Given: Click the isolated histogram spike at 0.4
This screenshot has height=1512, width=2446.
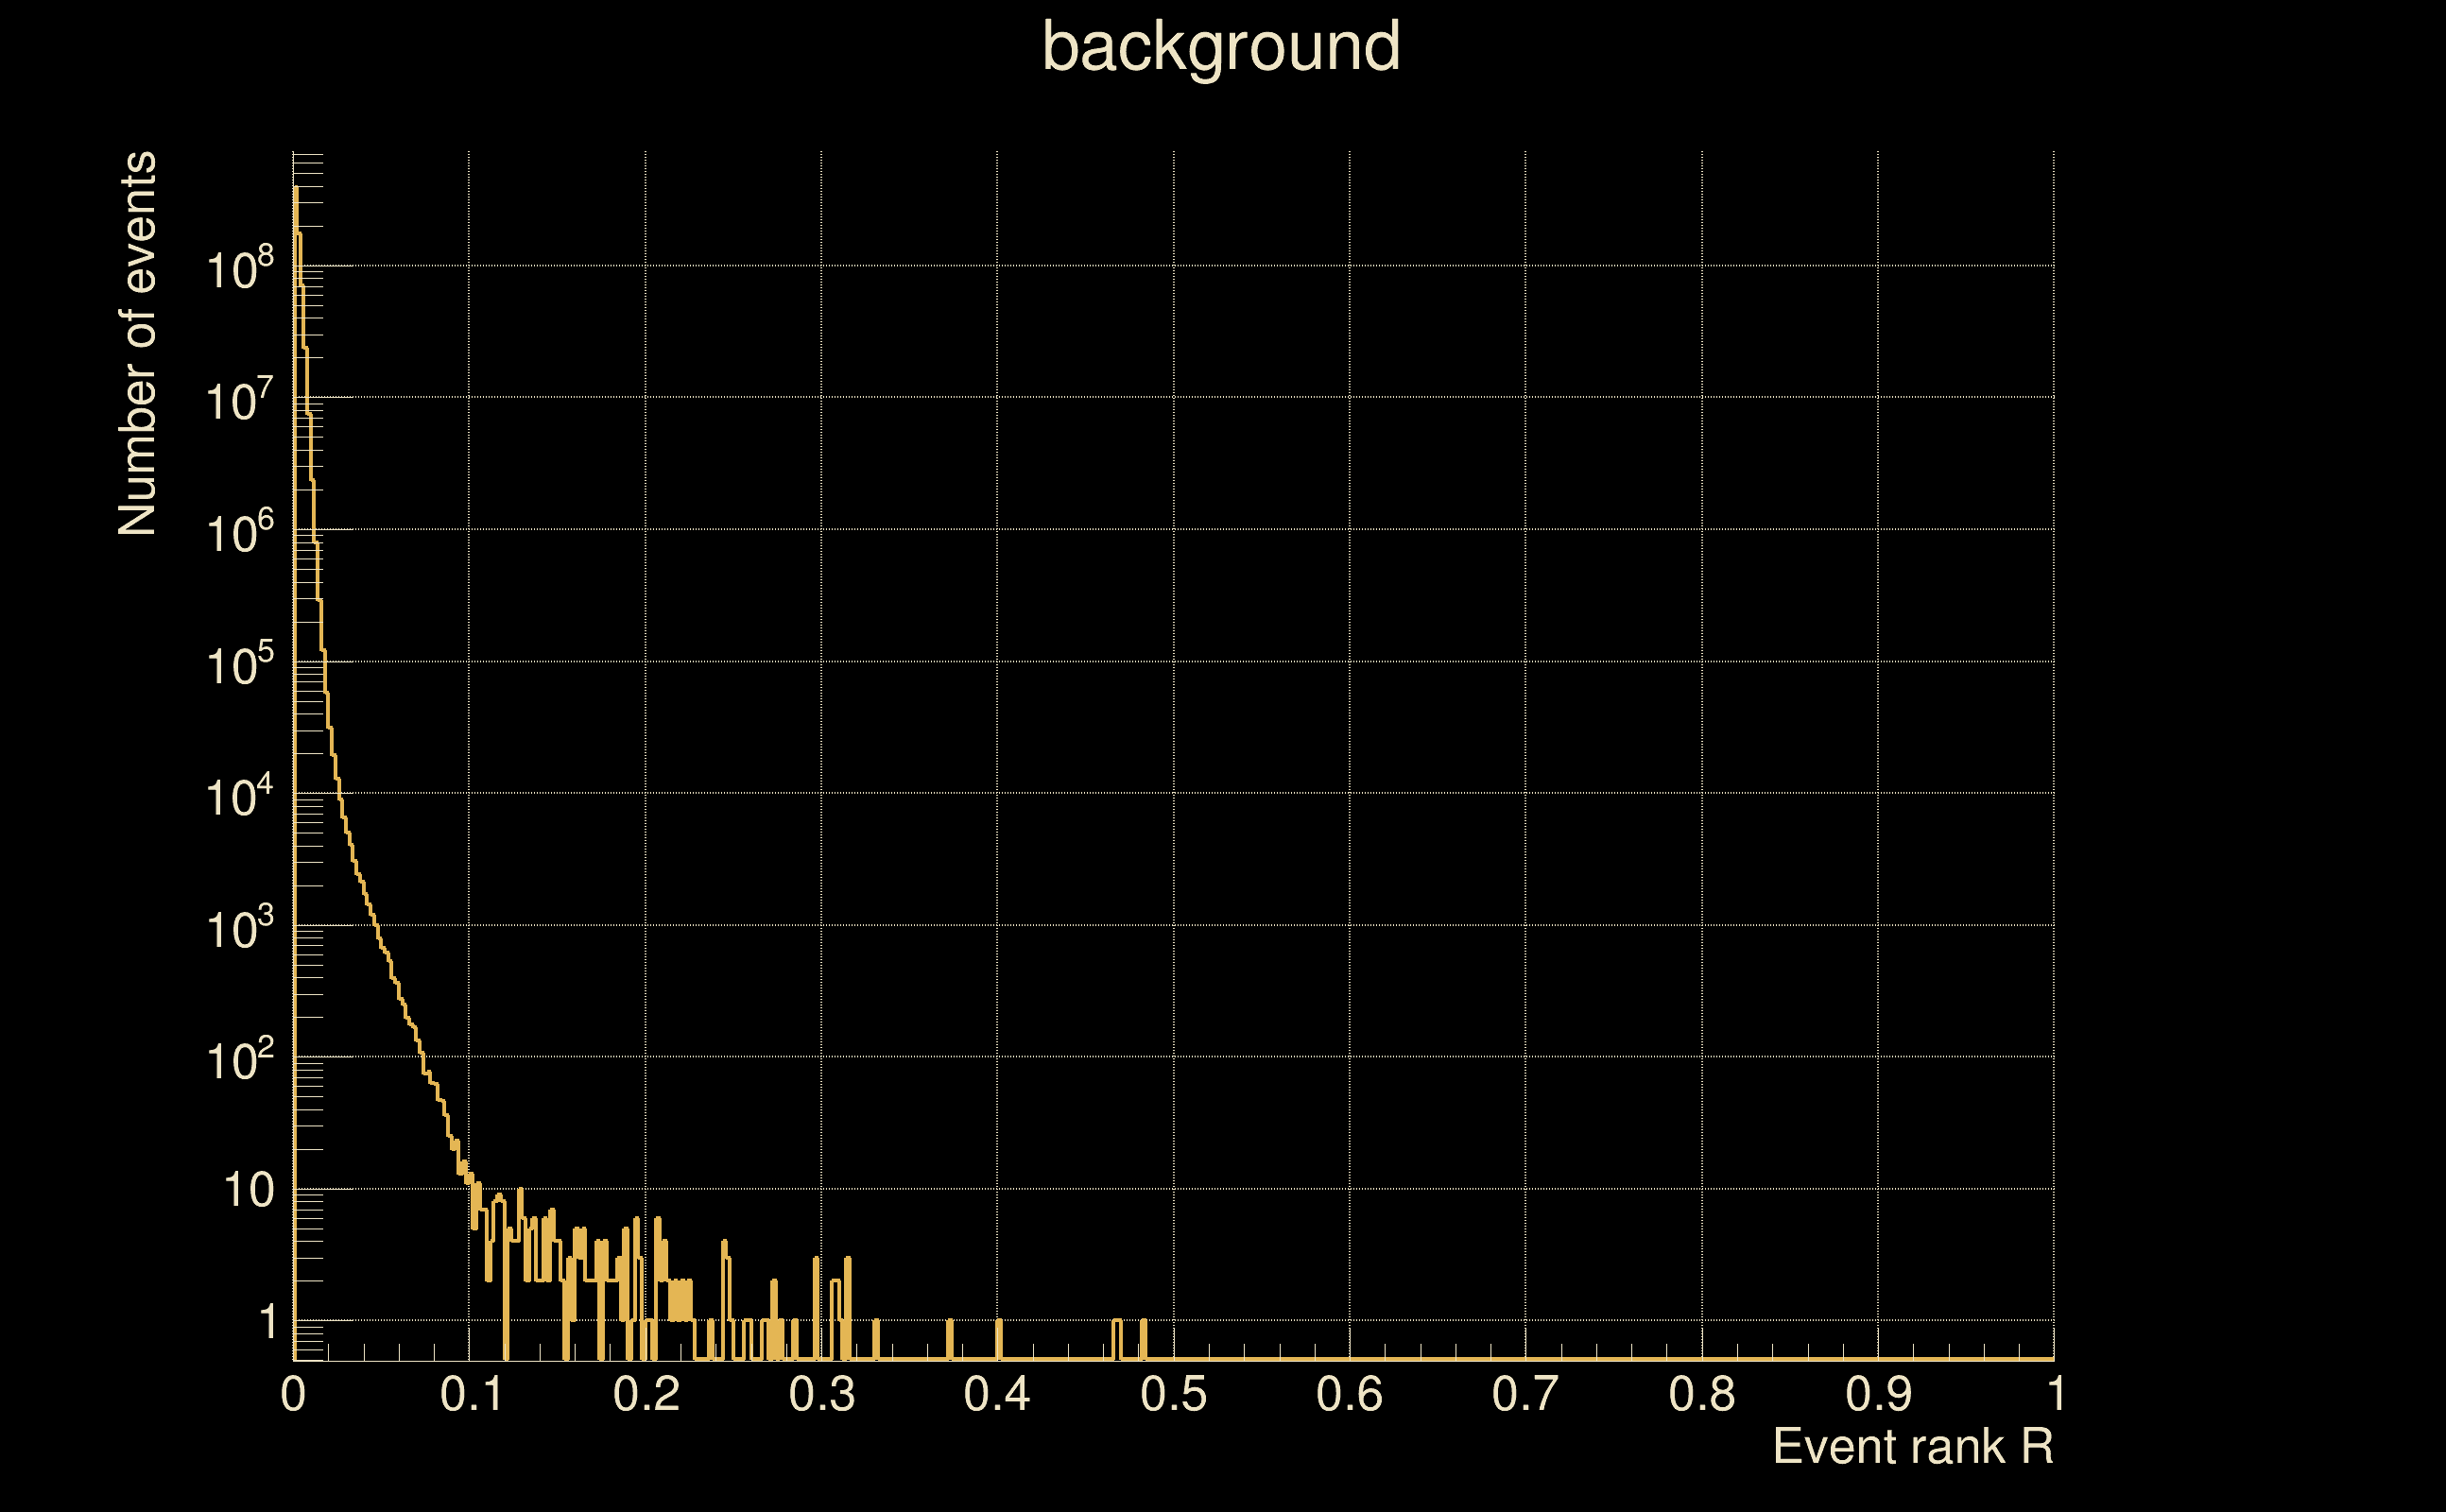Looking at the screenshot, I should [x=999, y=1338].
